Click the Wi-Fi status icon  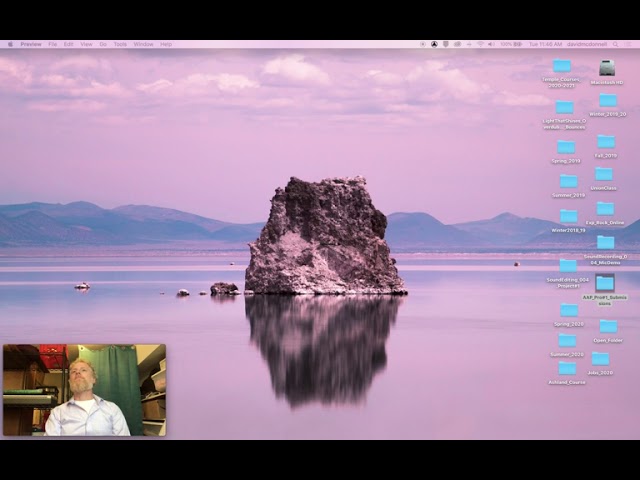[480, 44]
